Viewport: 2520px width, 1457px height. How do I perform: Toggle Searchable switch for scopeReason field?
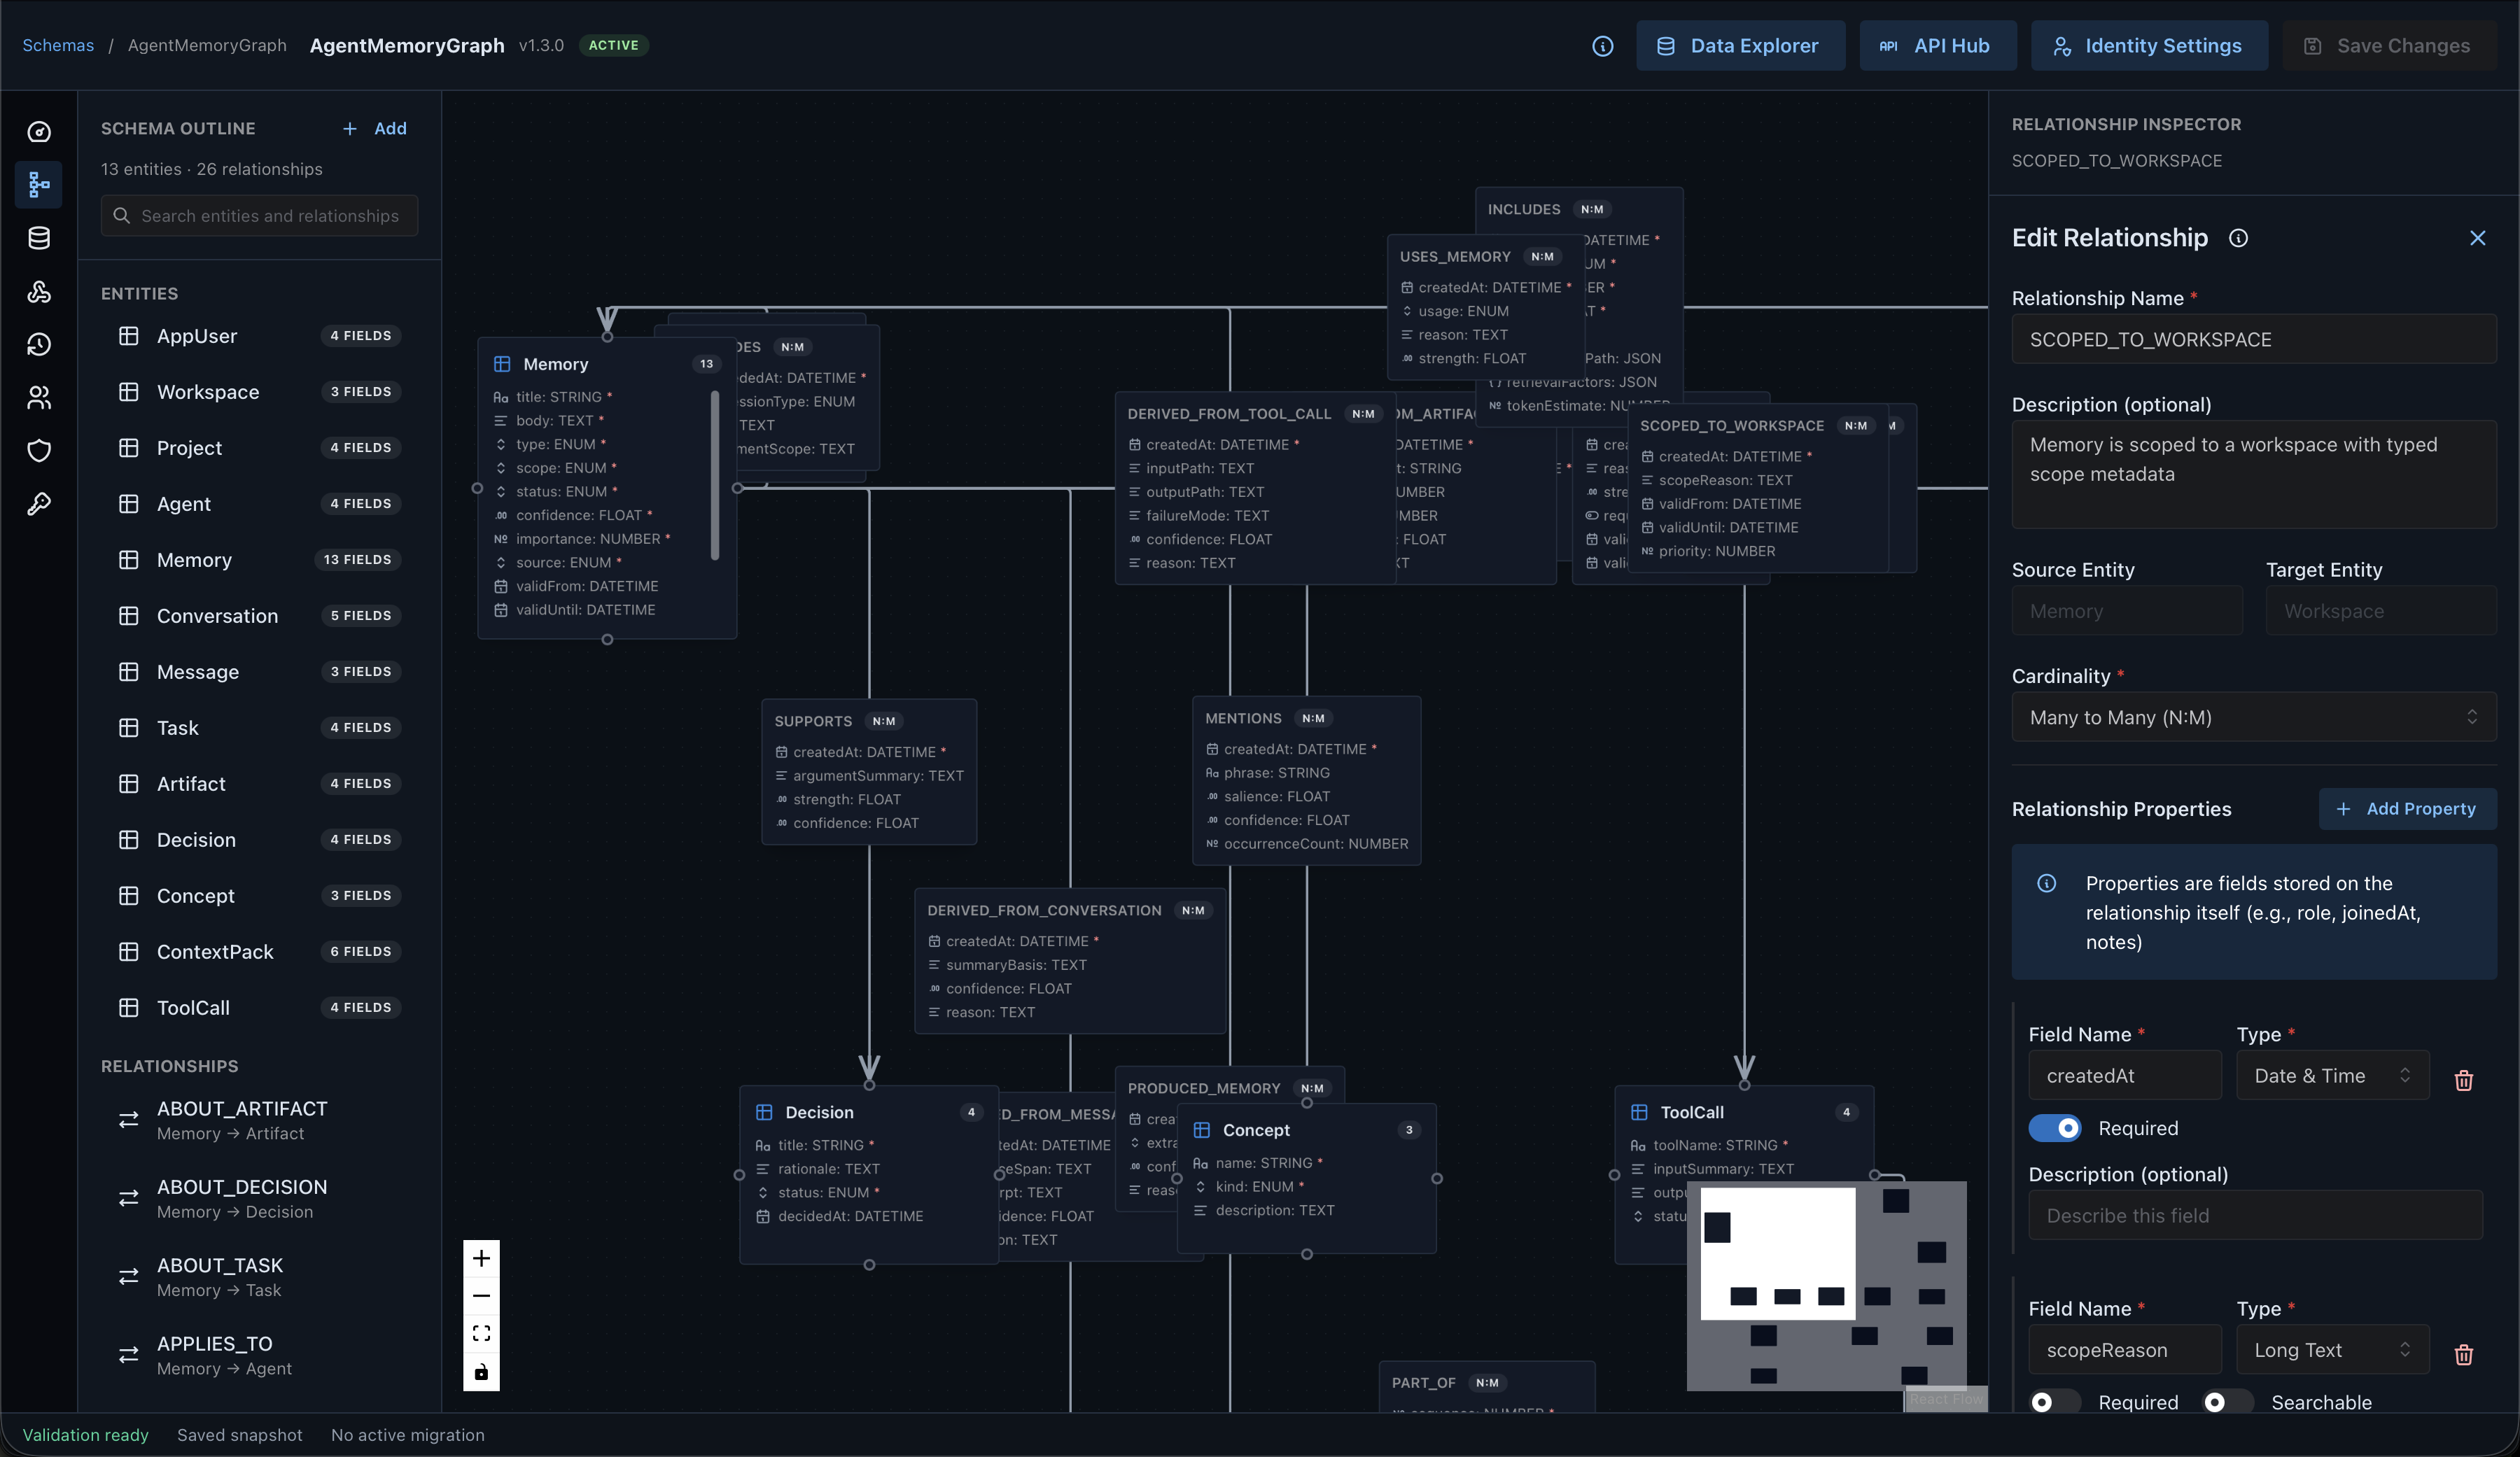coord(2228,1402)
